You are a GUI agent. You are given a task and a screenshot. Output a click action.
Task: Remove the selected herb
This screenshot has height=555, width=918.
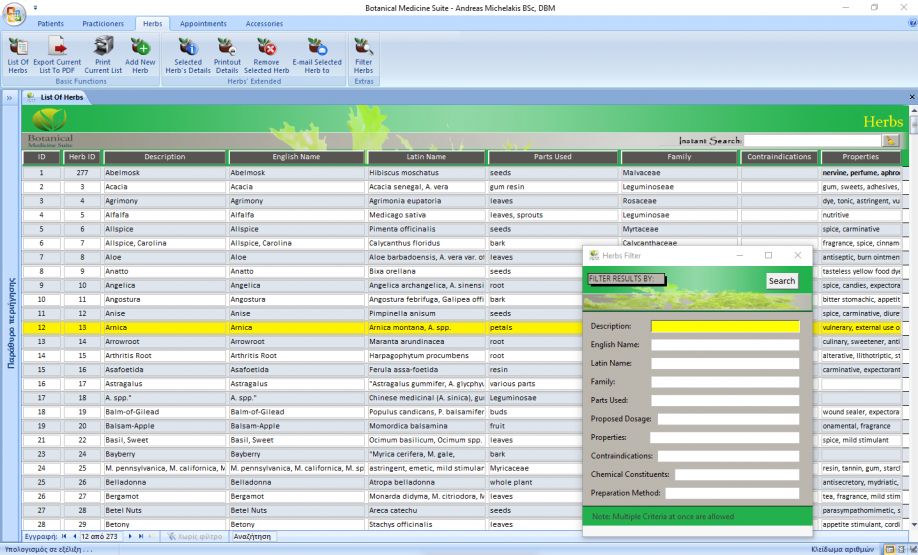[x=266, y=55]
